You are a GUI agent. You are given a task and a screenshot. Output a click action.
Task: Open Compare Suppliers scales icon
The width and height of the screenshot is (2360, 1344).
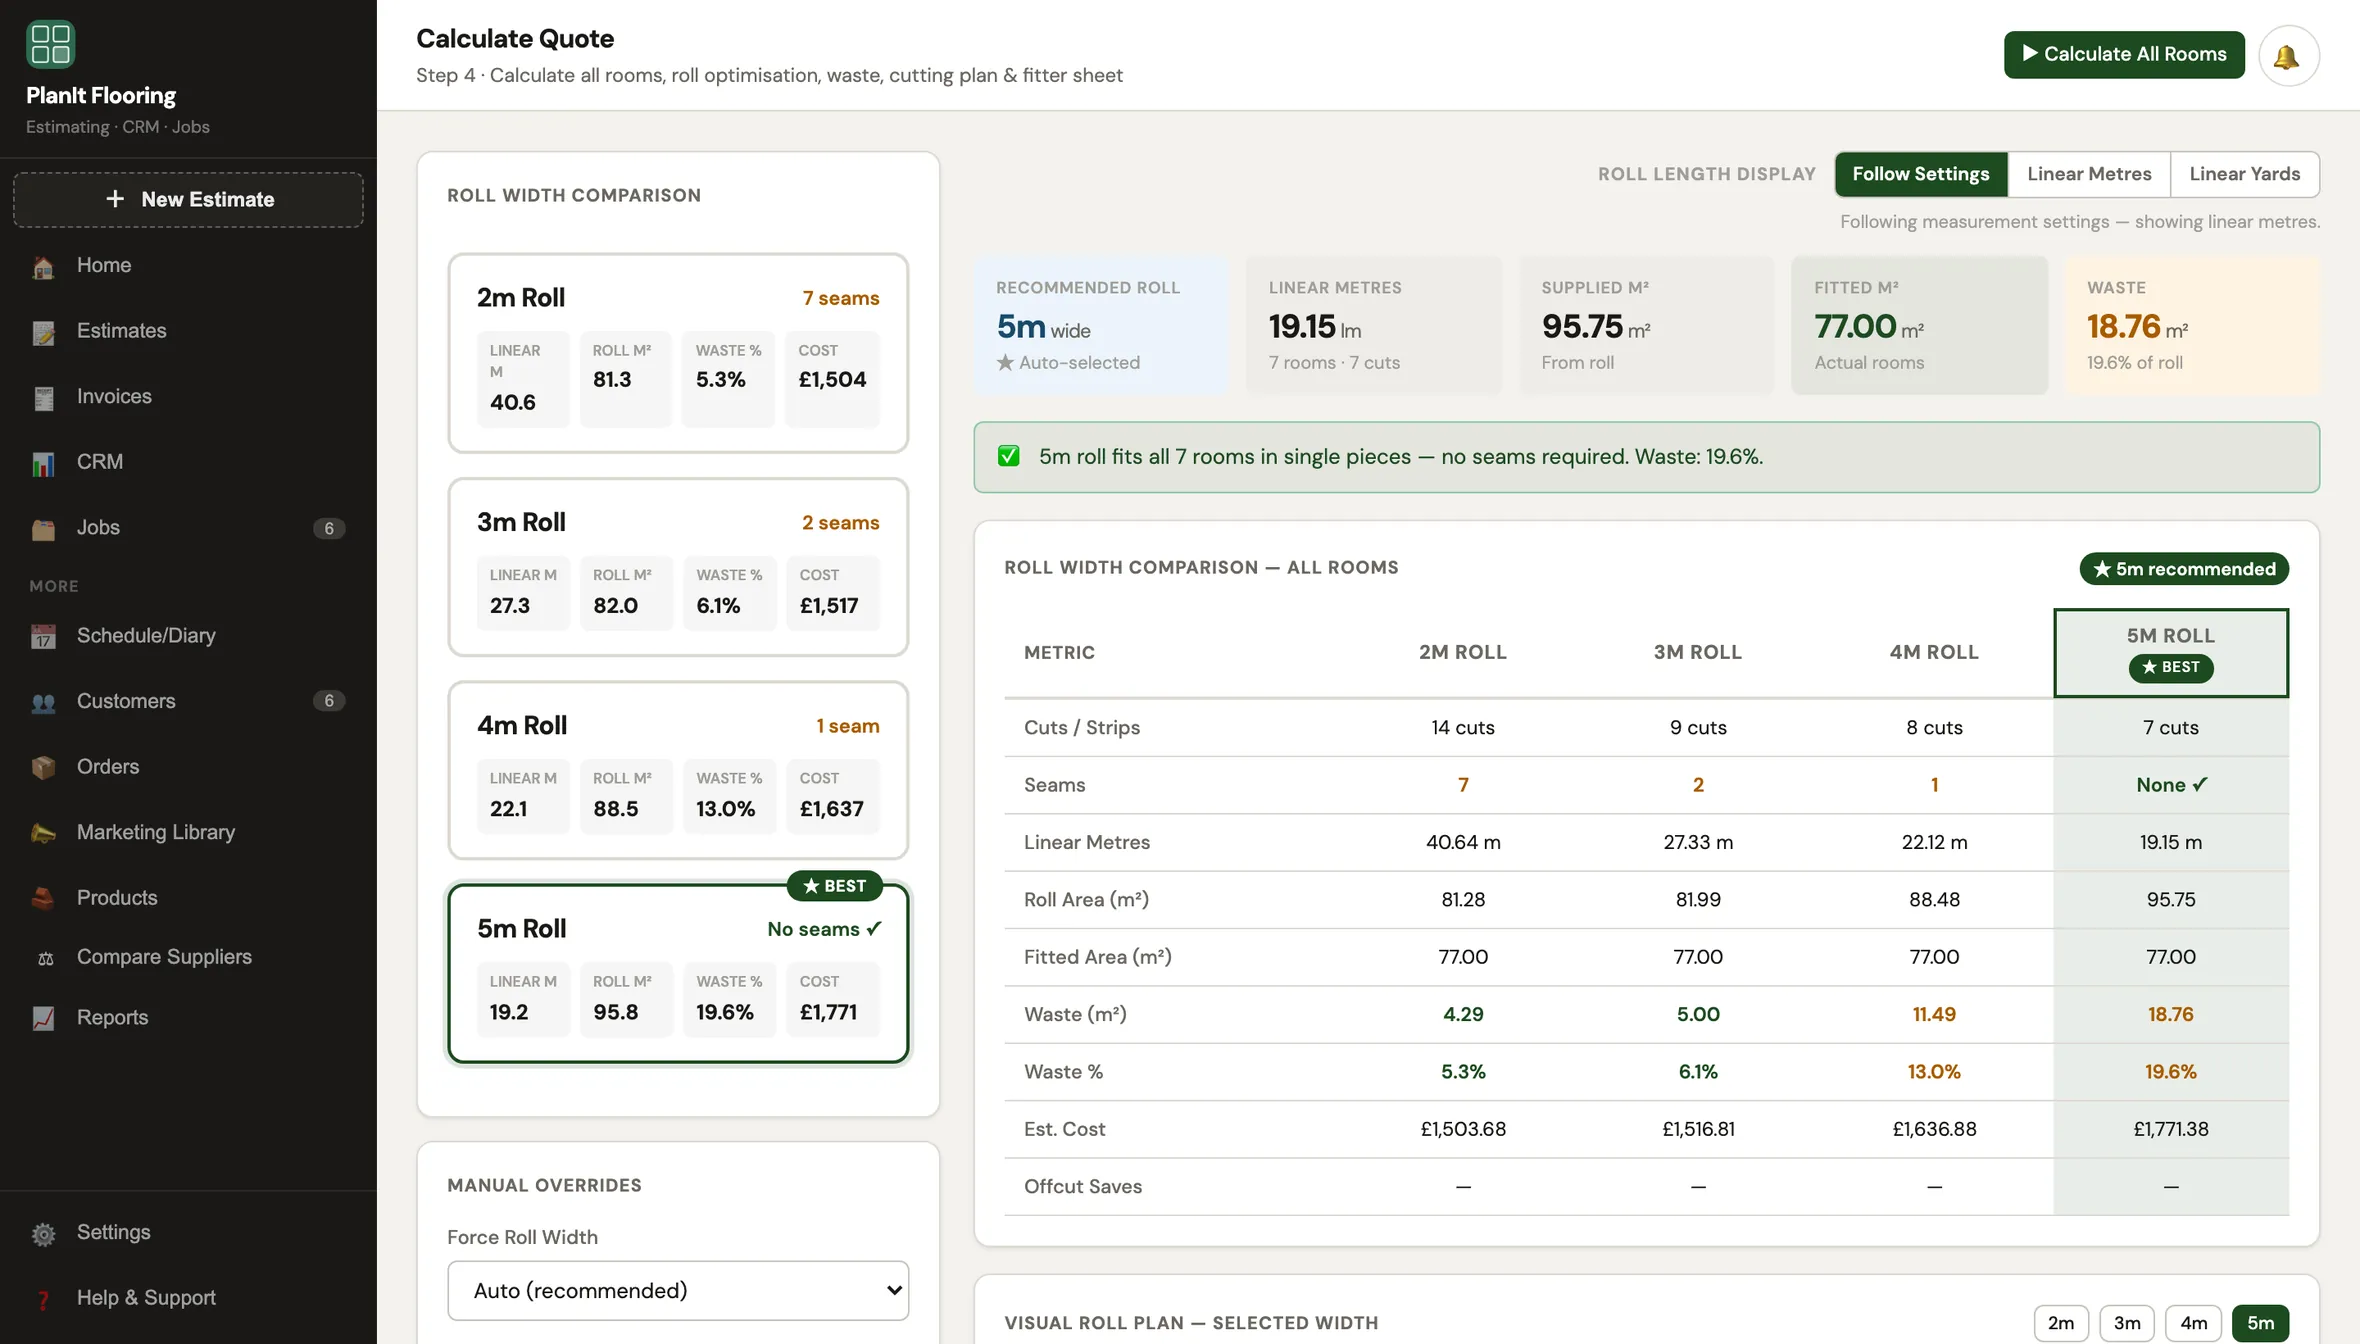coord(45,958)
